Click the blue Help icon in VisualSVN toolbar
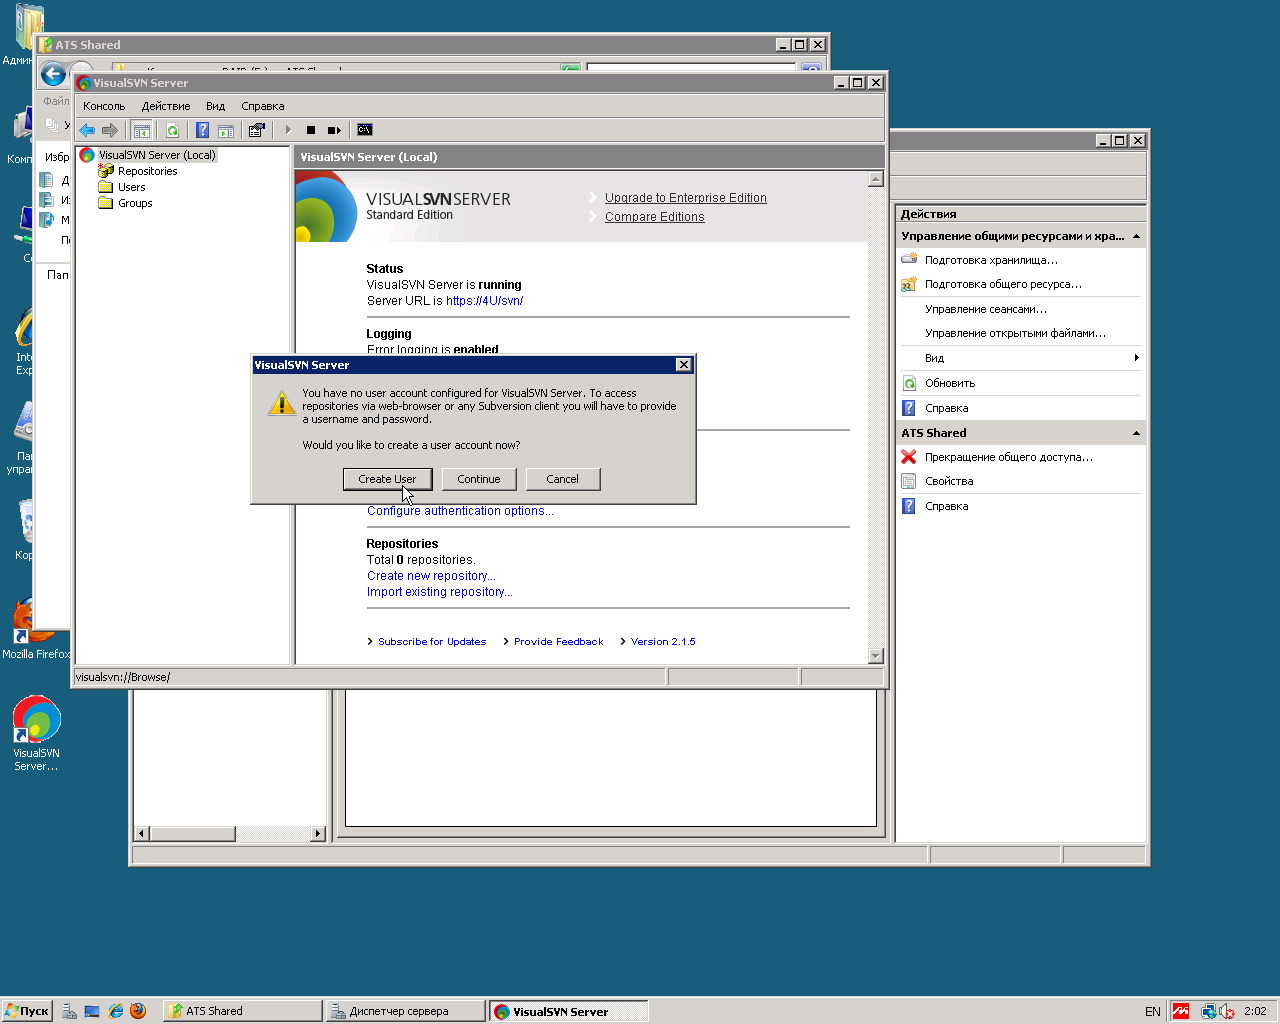 tap(202, 130)
